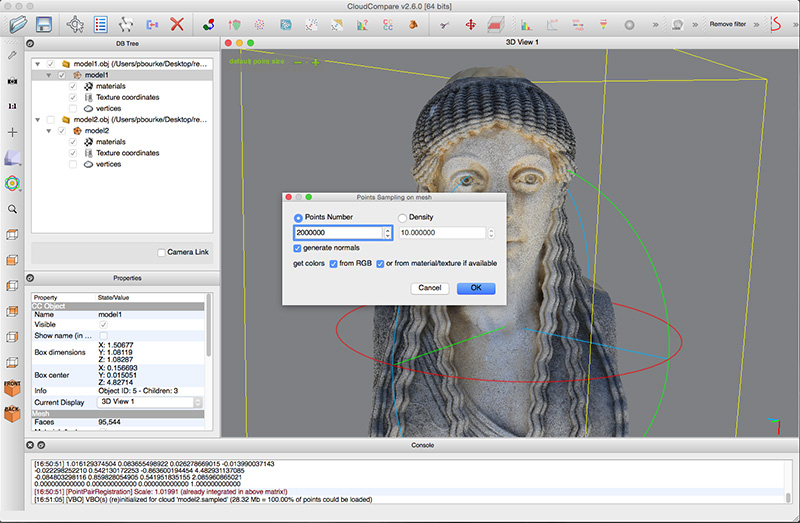Toggle checkbox for model1.obj

coord(51,64)
